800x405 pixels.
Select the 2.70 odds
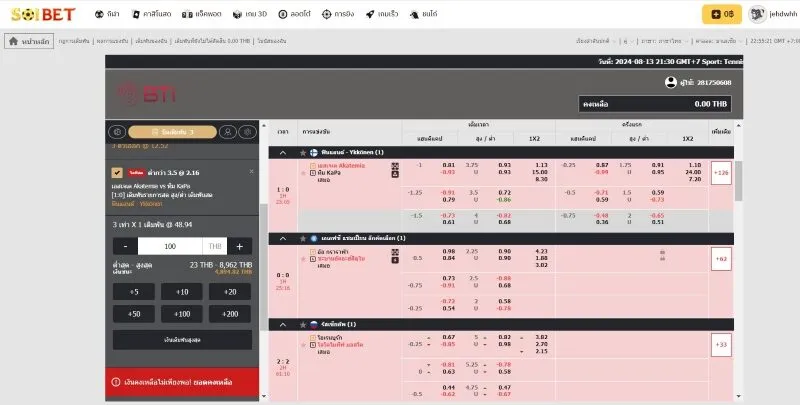541,345
